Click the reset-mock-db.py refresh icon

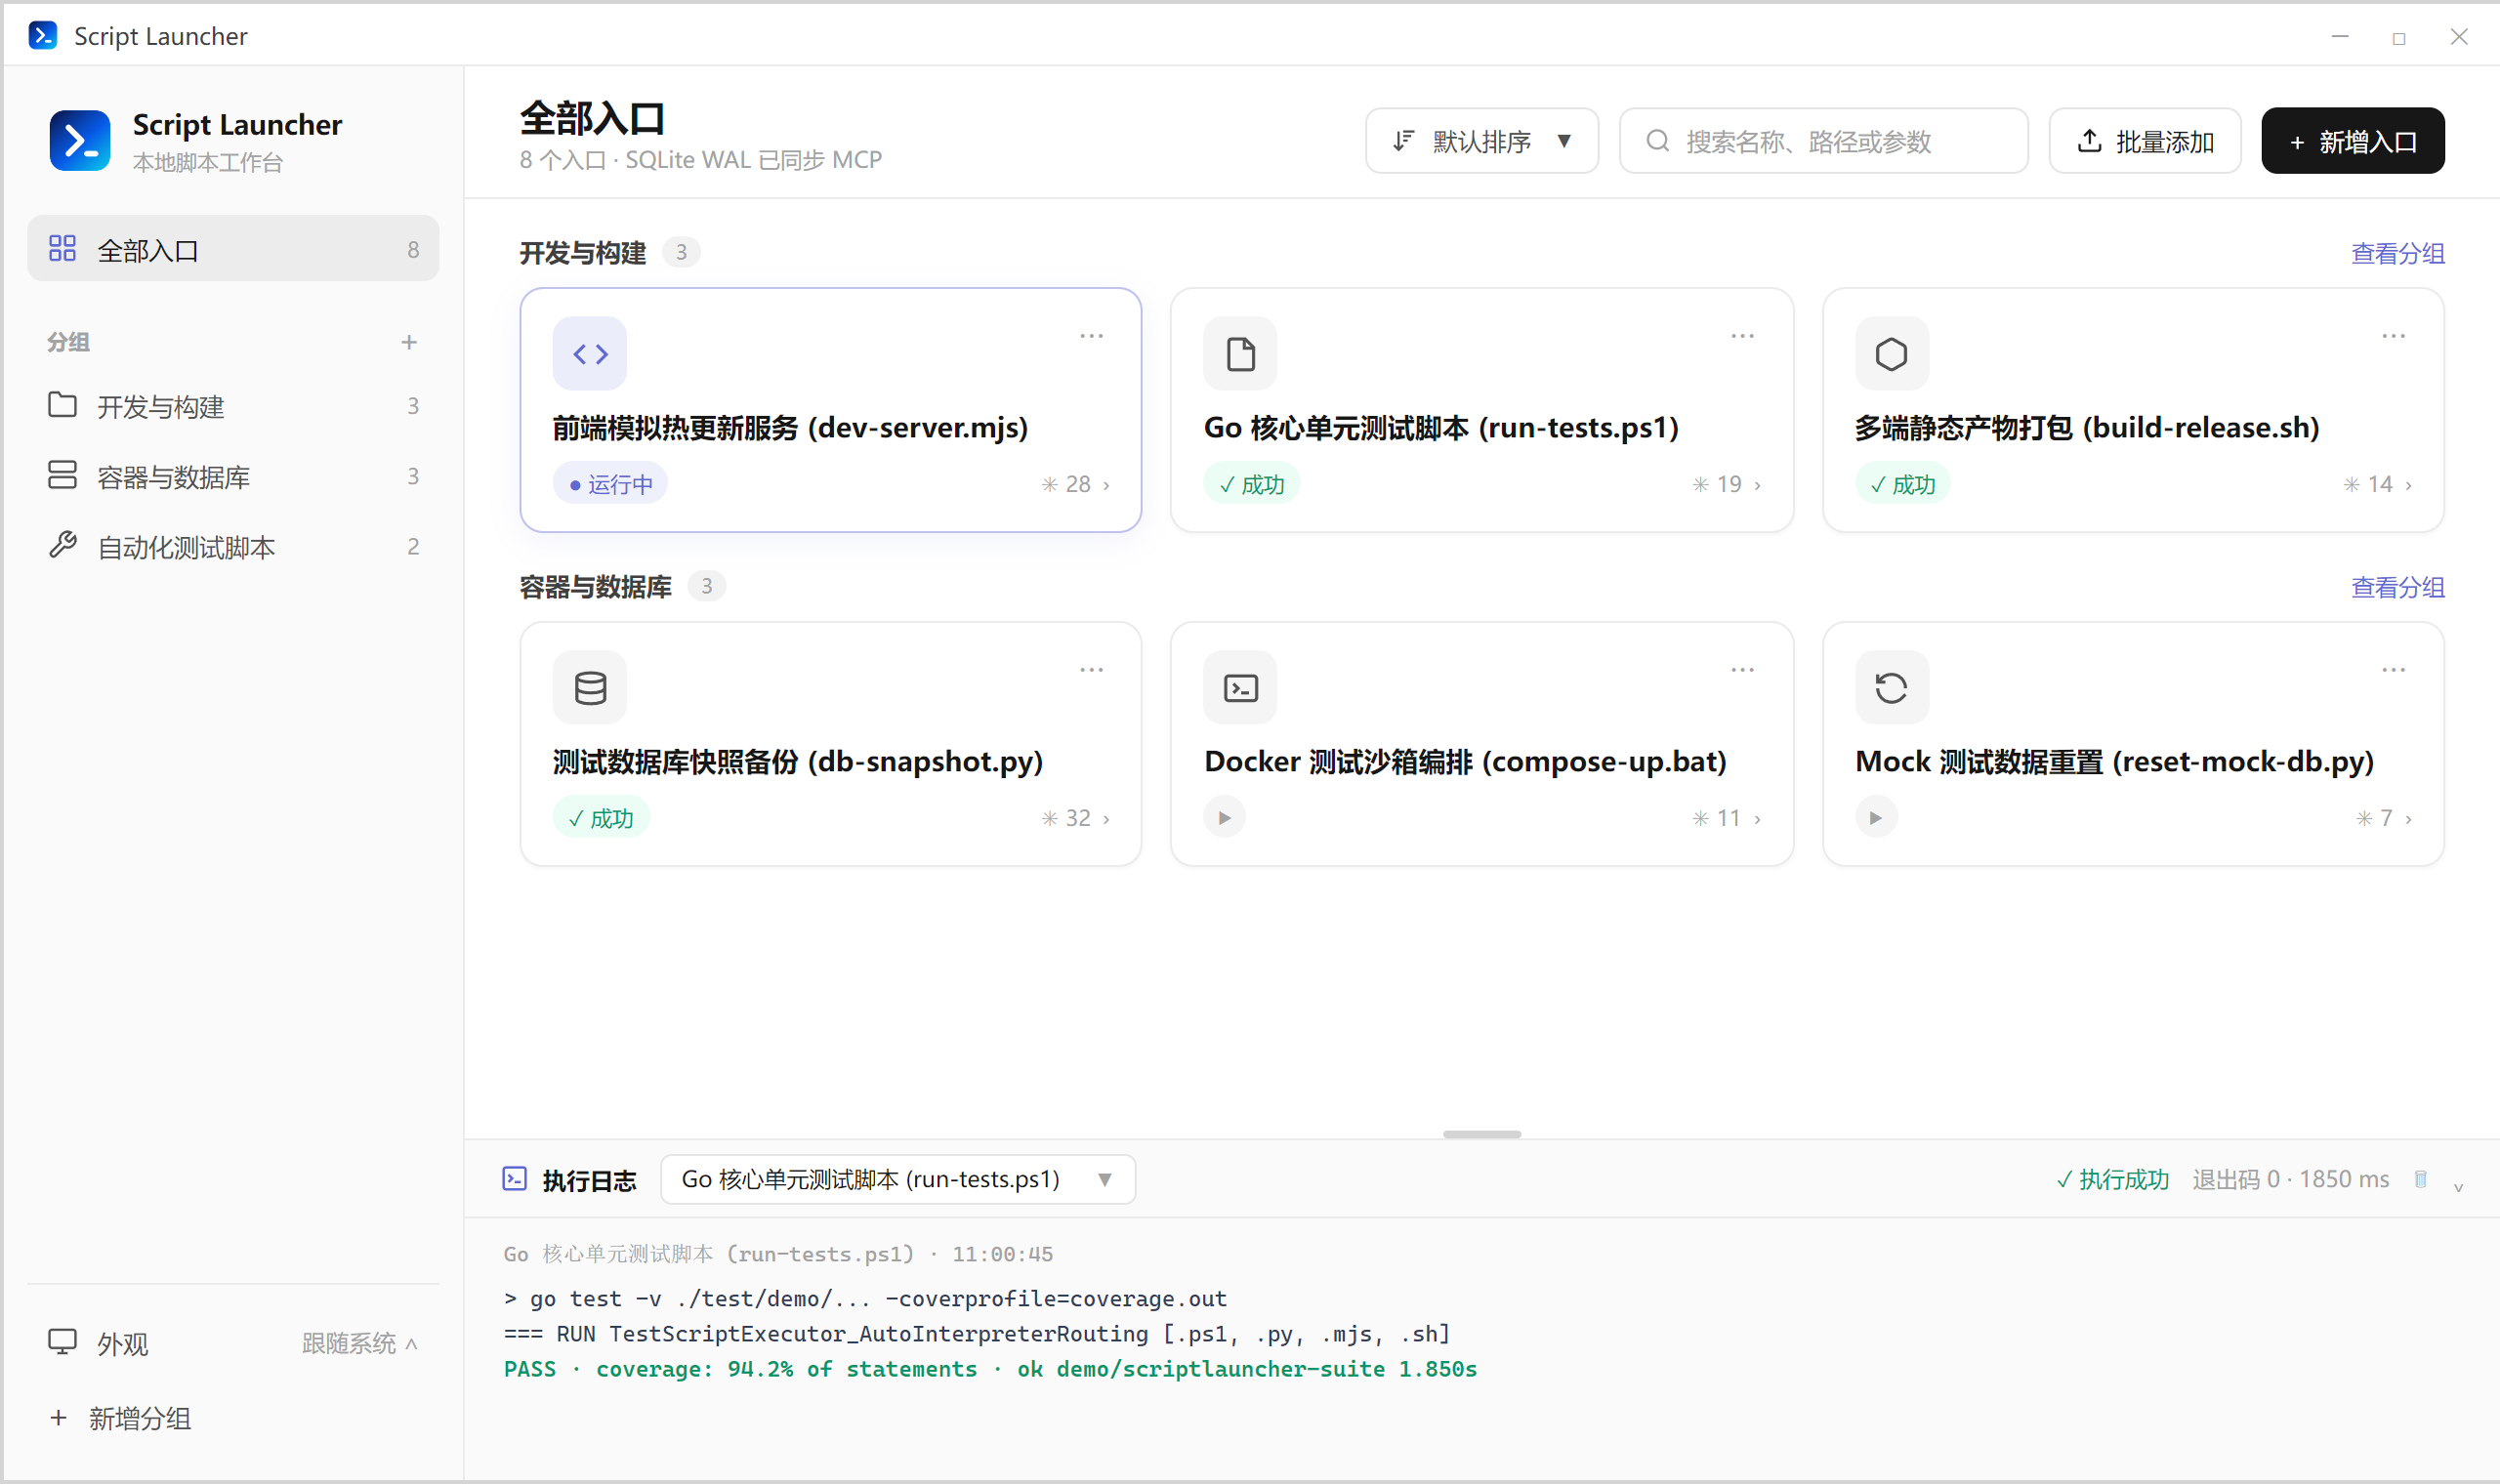1891,688
